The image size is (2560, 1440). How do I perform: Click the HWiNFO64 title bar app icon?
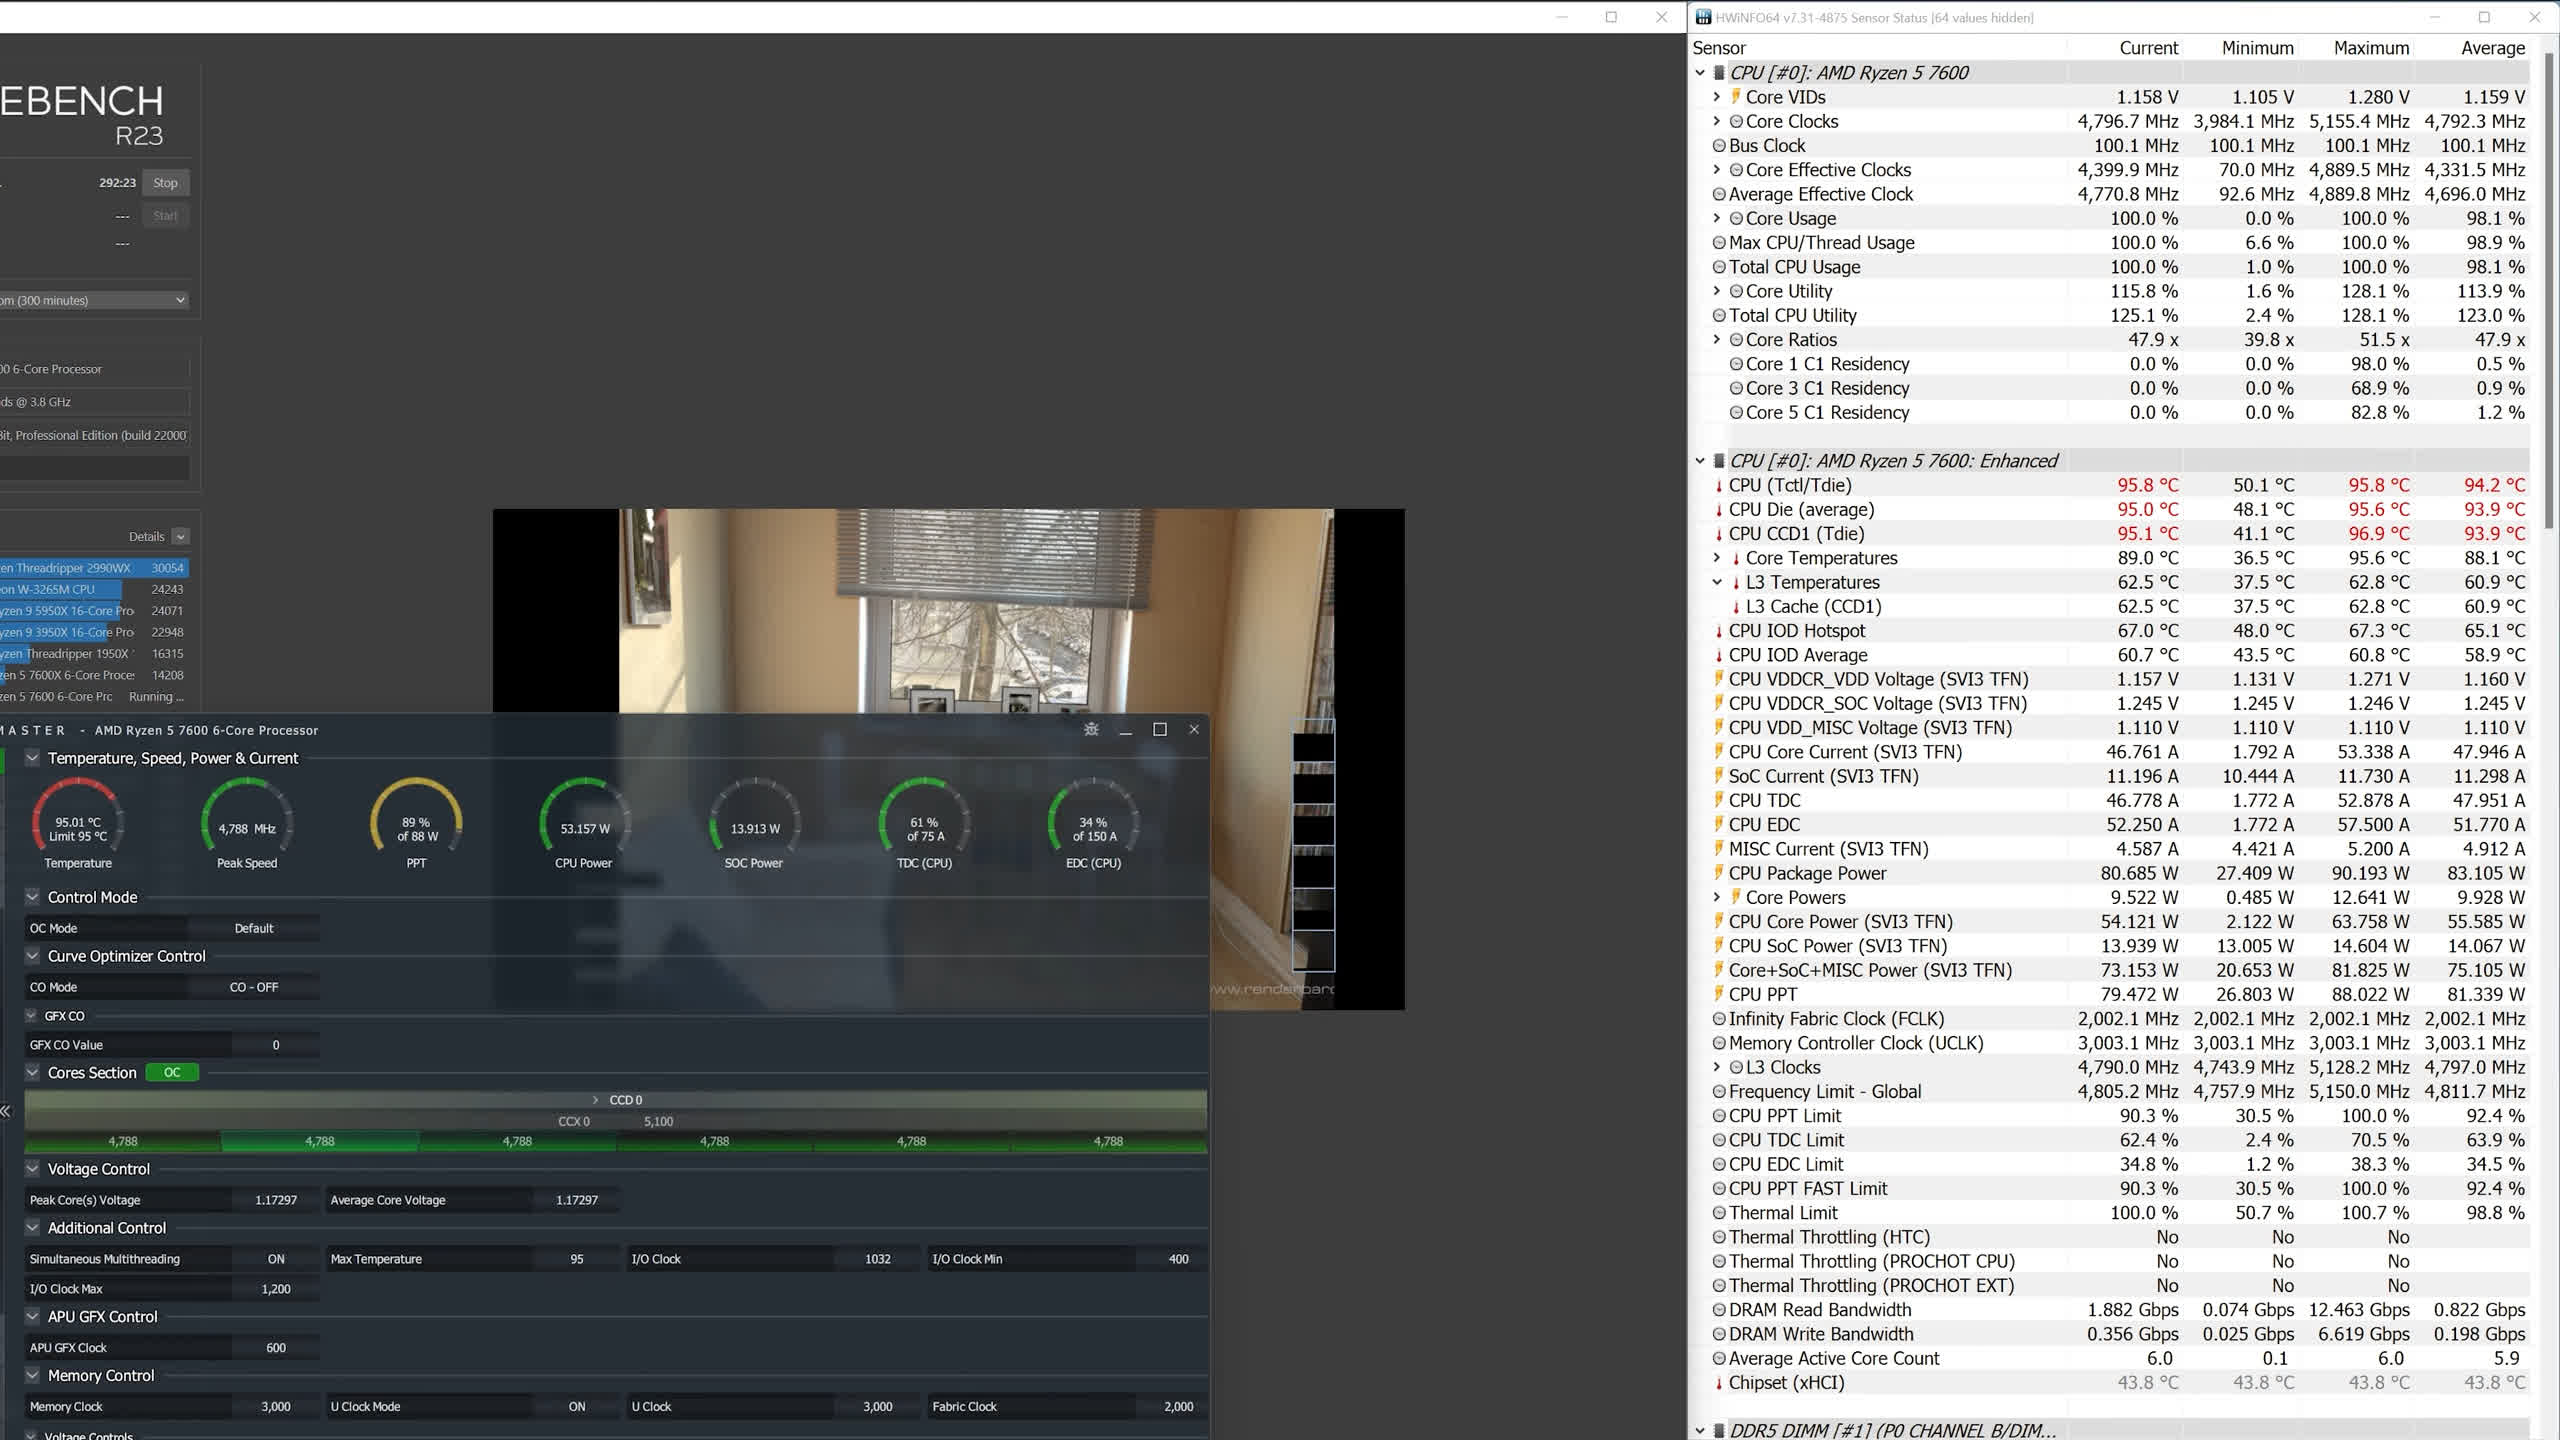[x=1702, y=17]
